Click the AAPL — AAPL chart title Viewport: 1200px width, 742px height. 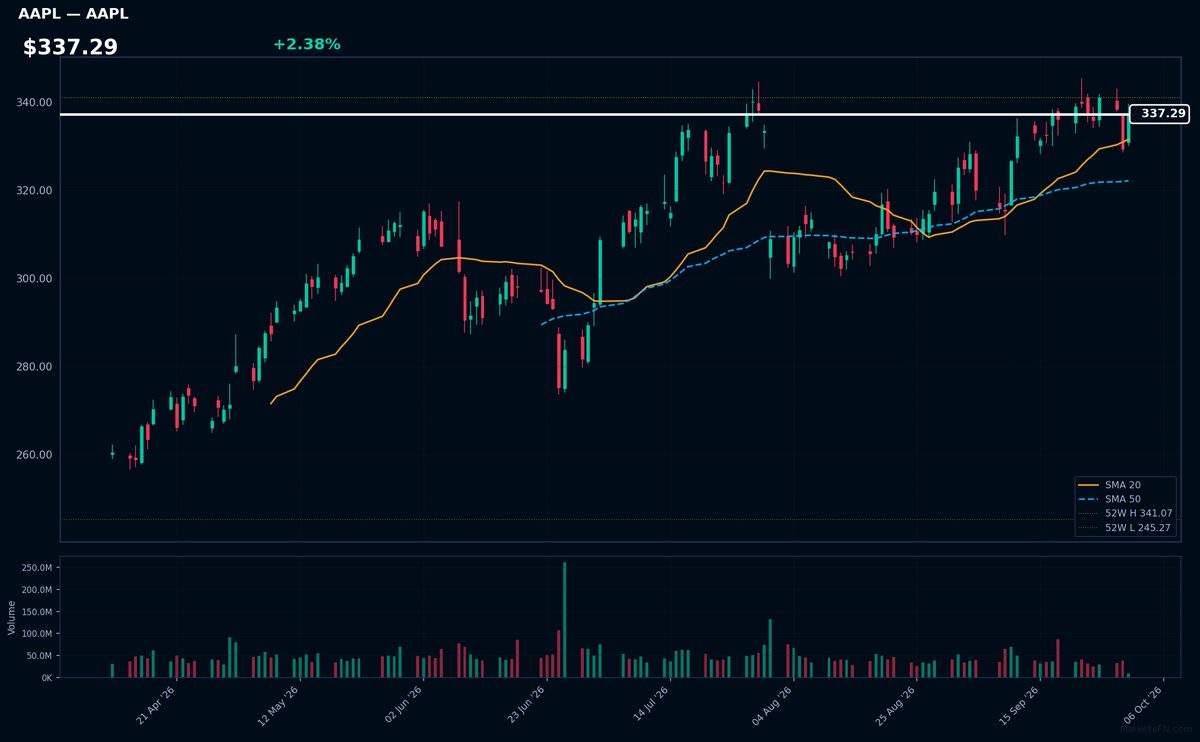tap(73, 14)
